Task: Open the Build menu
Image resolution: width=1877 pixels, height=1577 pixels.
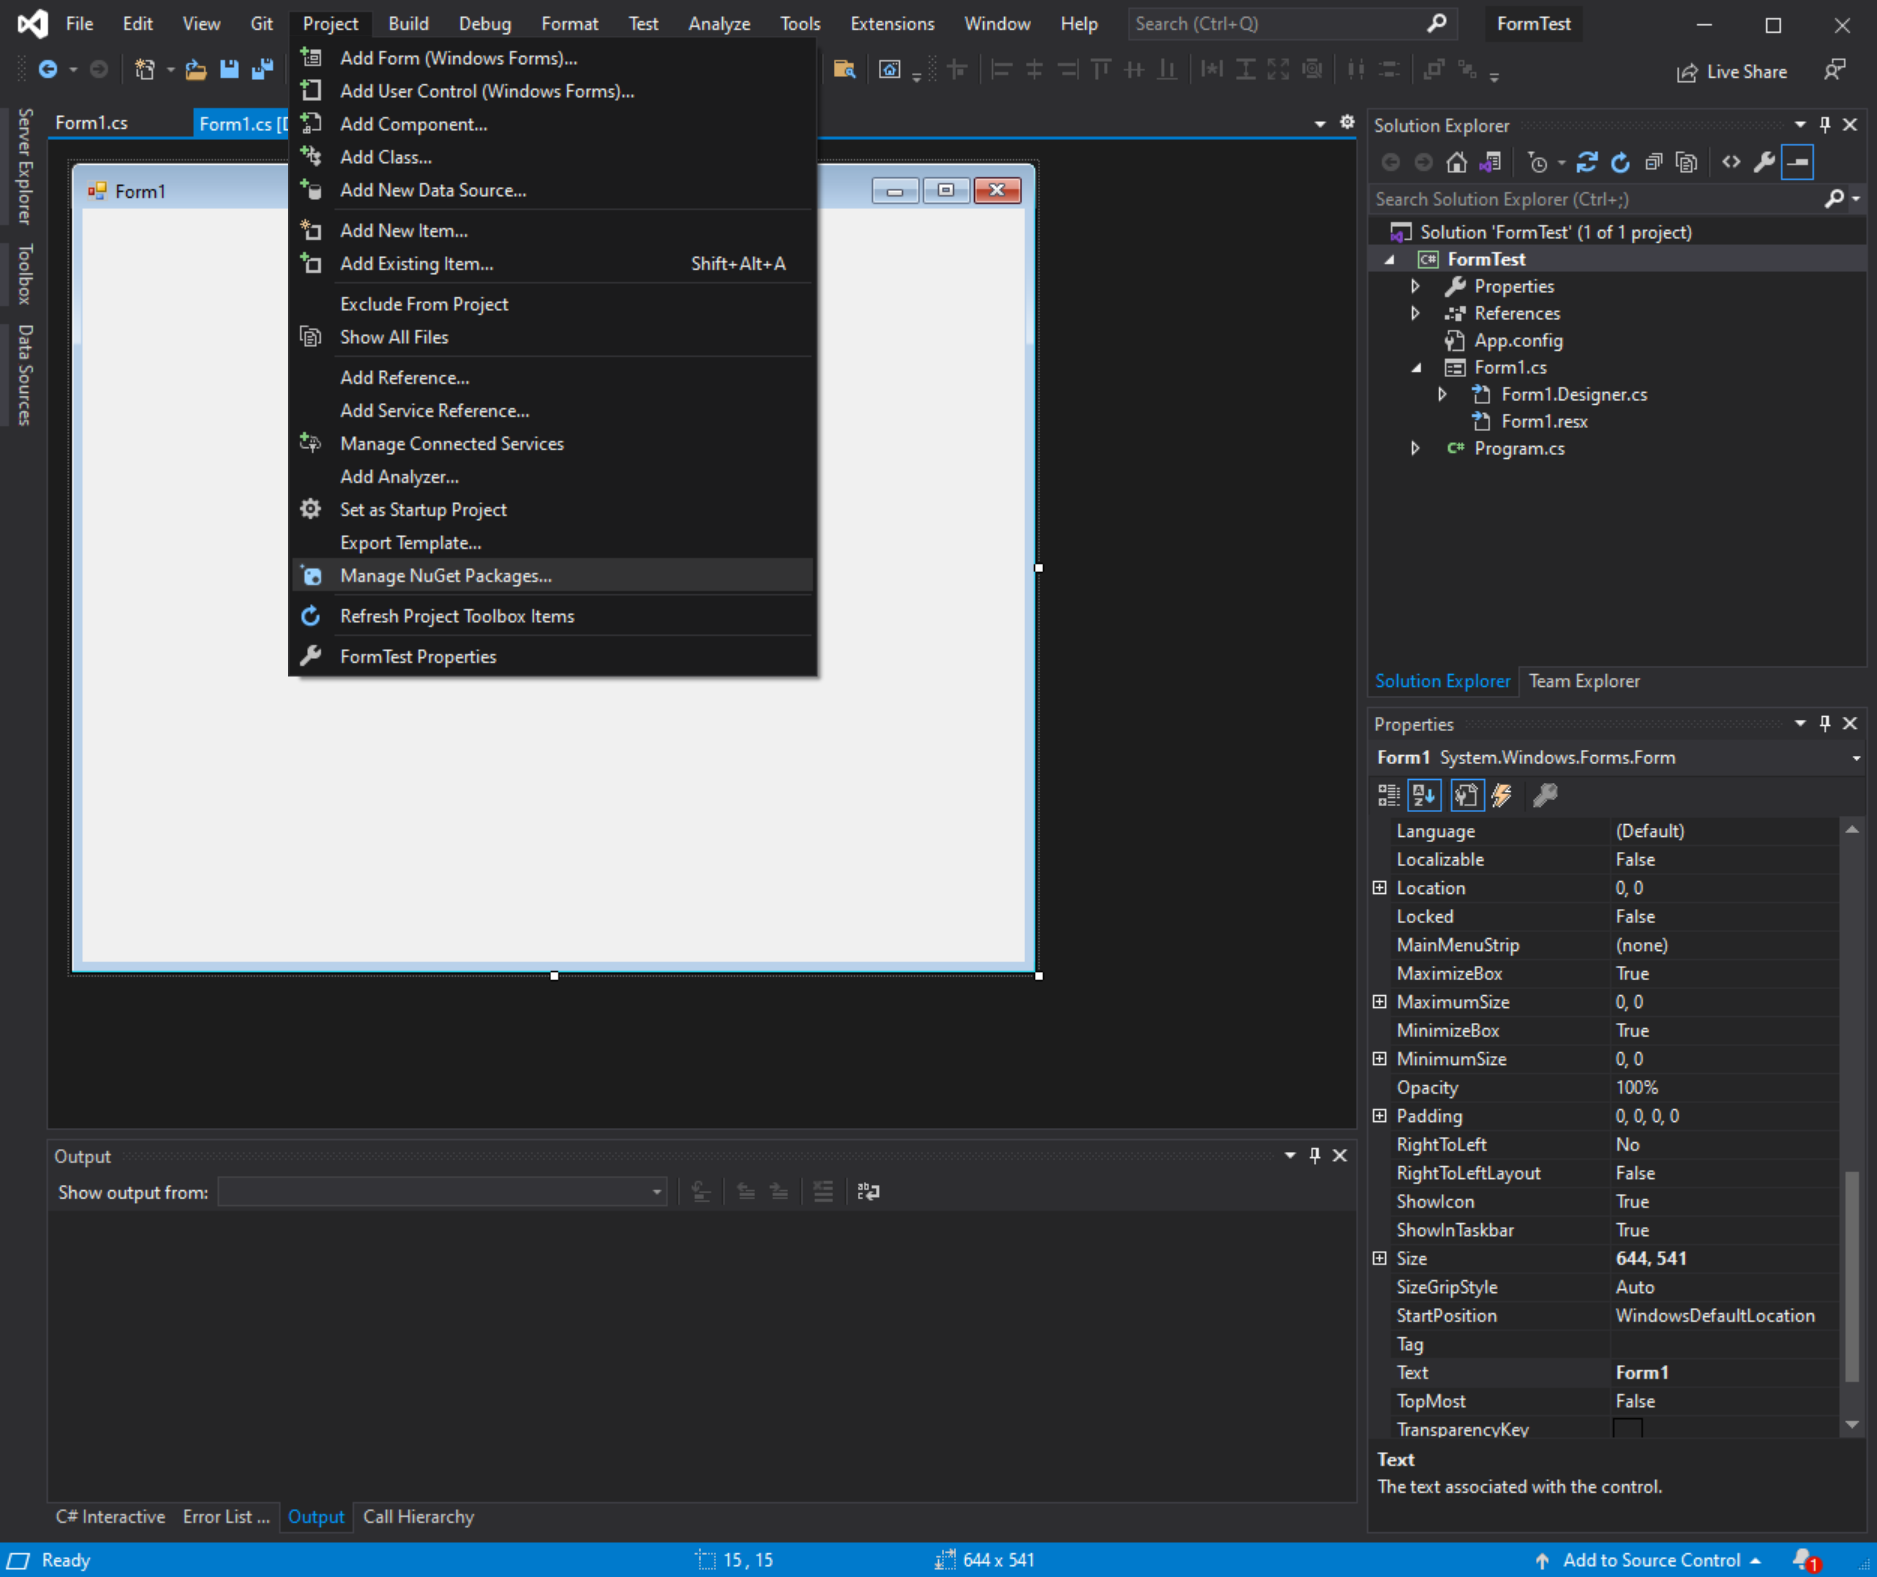Action: click(408, 23)
